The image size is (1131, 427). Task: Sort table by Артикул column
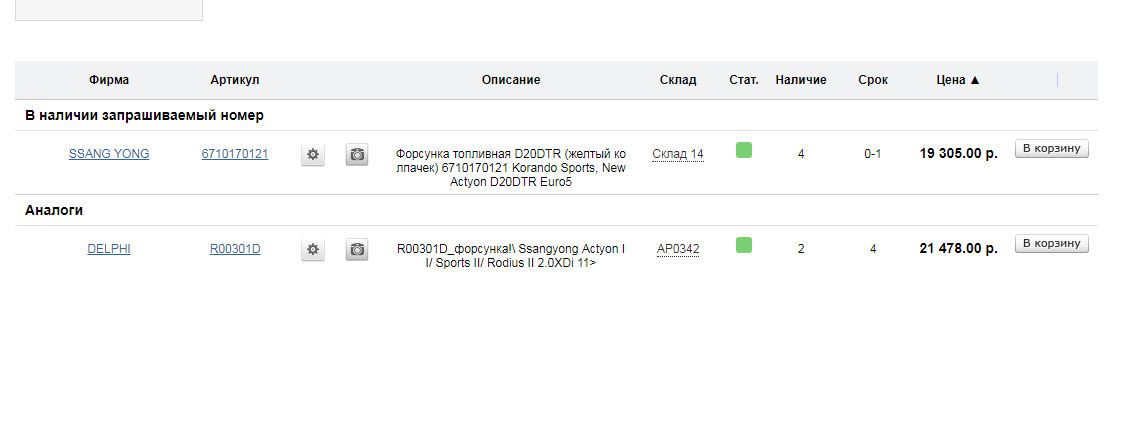point(235,80)
